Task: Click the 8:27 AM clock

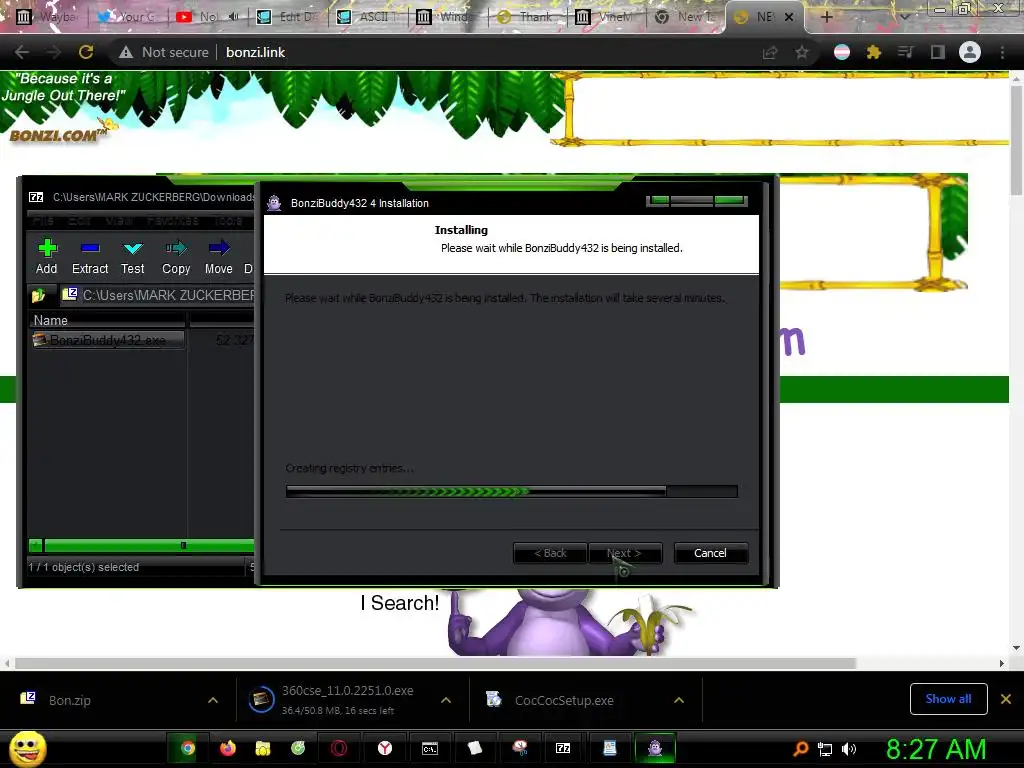Action: (x=936, y=749)
